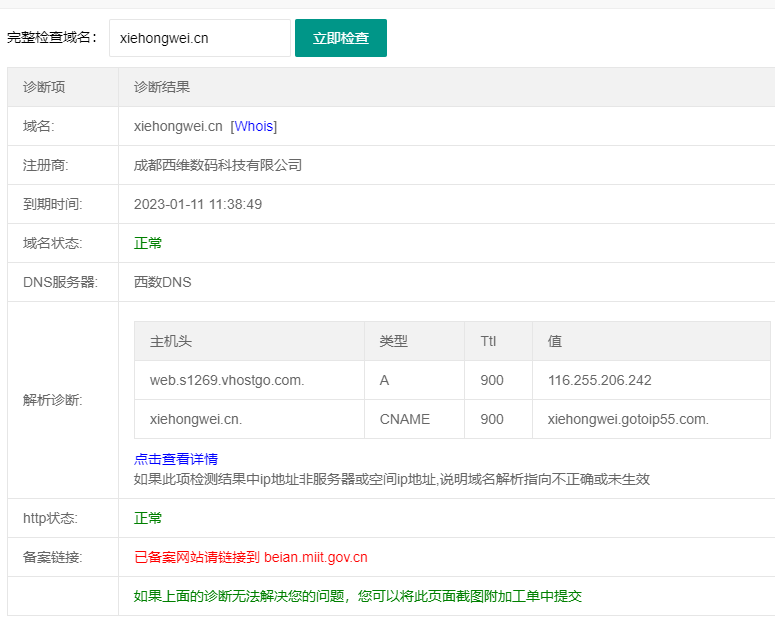This screenshot has width=775, height=632.
Task: Click the green 正常 in the http状态 row
Action: tap(148, 518)
